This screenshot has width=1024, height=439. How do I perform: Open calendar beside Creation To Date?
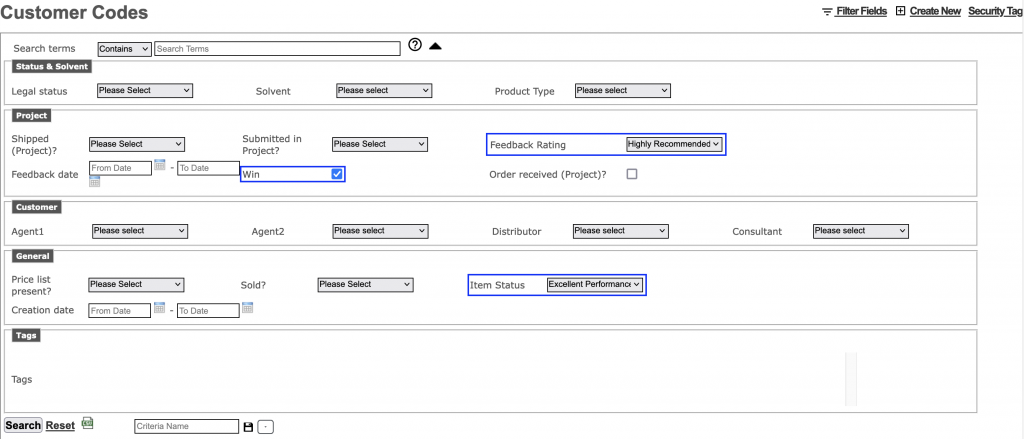[247, 308]
